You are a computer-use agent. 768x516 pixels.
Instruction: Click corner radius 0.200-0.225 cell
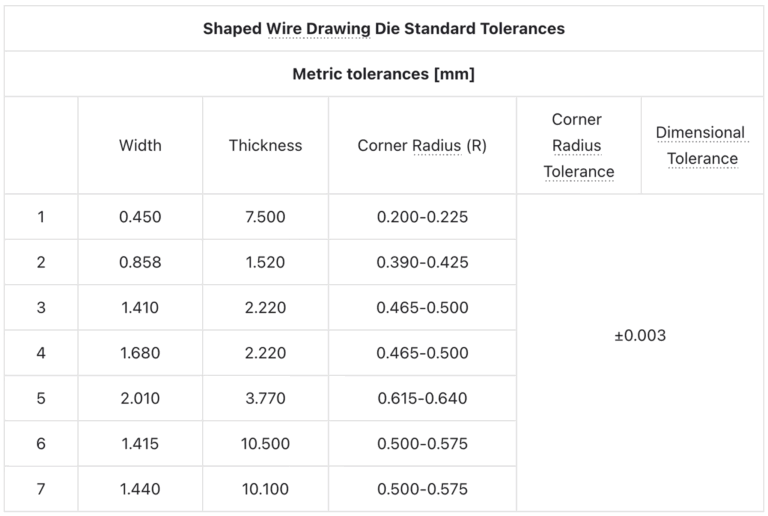point(422,217)
